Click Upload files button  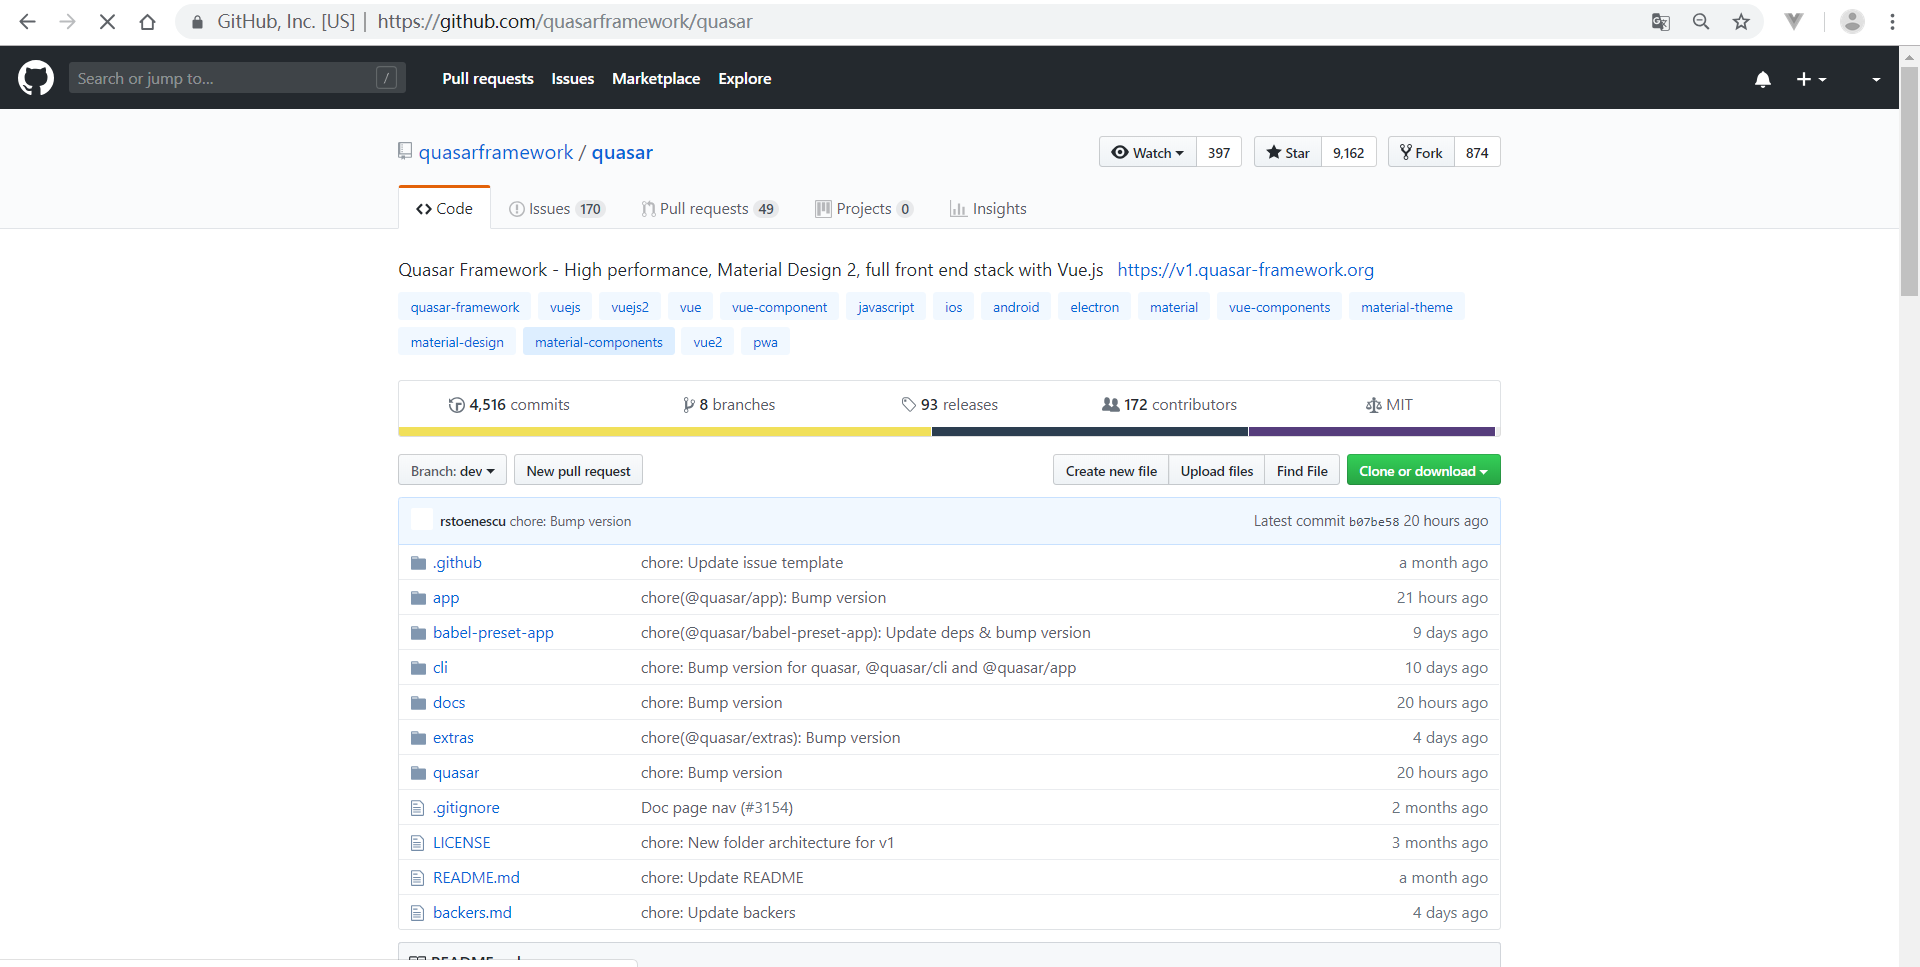[1217, 470]
